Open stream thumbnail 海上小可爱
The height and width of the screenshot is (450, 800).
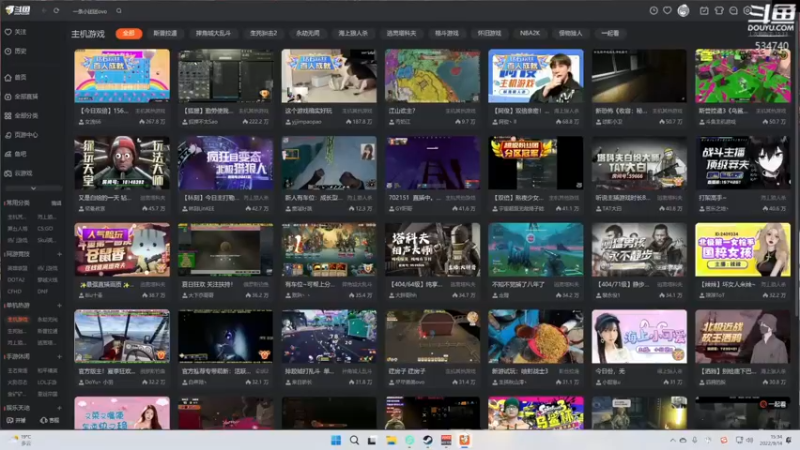pyautogui.click(x=639, y=336)
